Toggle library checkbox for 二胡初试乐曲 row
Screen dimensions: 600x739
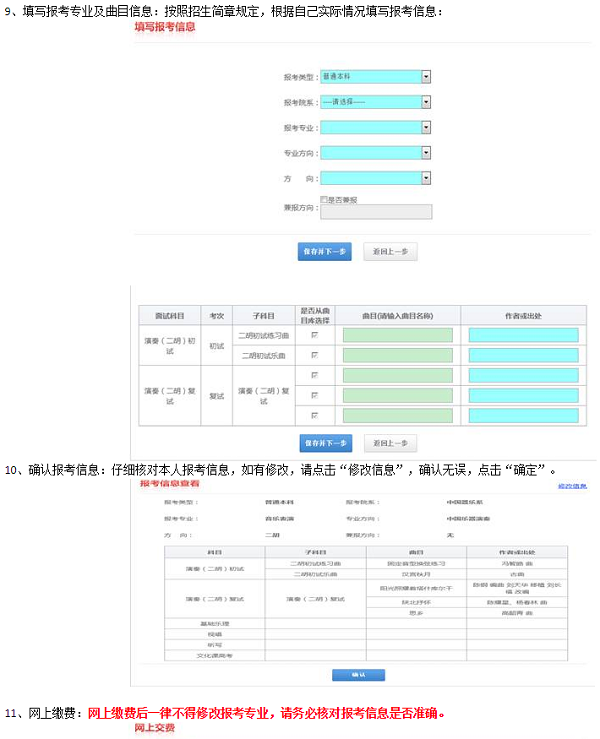click(x=314, y=355)
